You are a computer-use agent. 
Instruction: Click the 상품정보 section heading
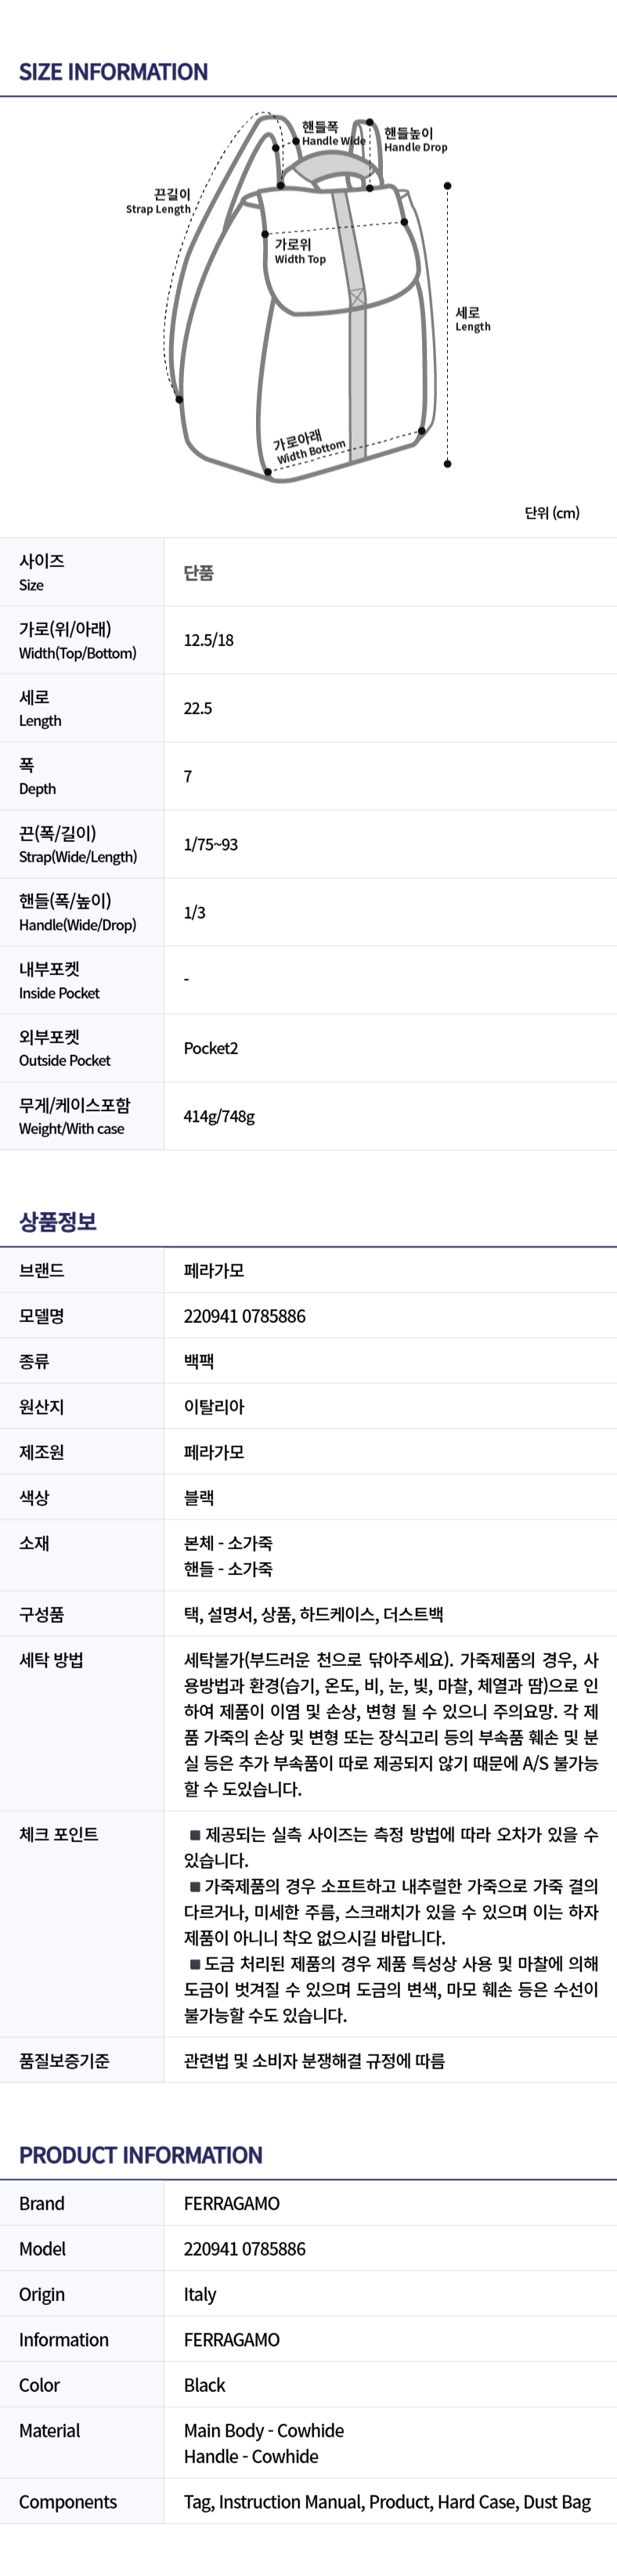(x=58, y=1221)
